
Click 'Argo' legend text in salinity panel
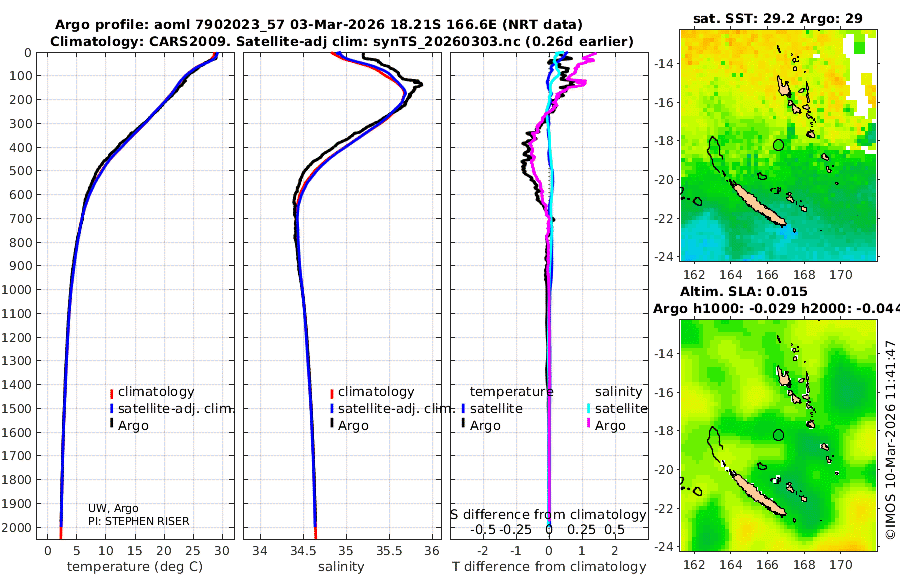[353, 426]
